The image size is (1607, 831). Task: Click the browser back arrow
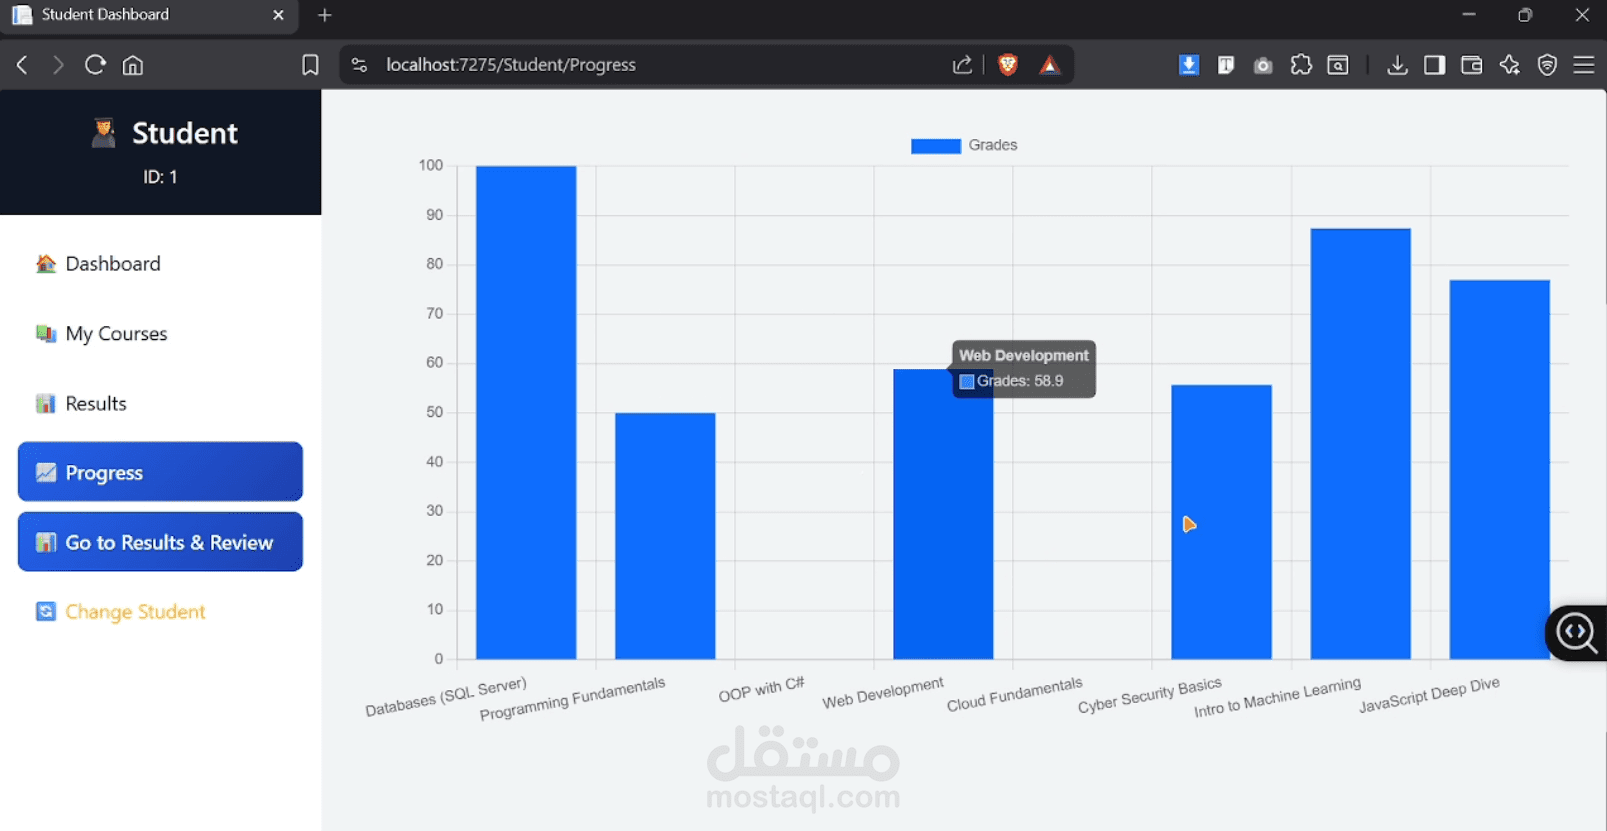[x=22, y=65]
